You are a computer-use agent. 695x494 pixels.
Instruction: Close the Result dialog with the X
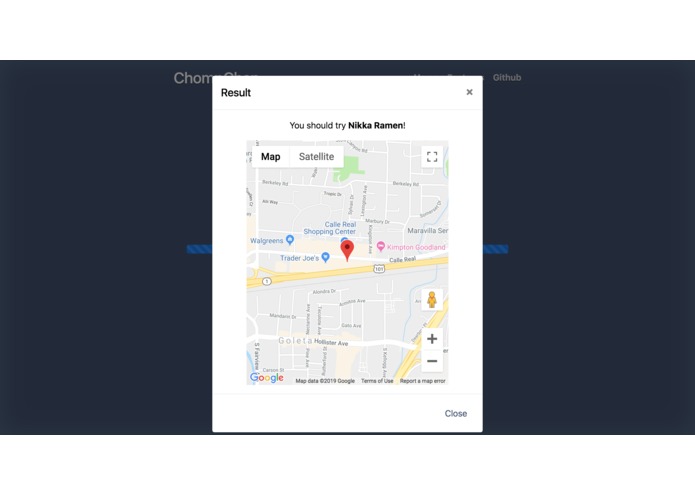[469, 92]
